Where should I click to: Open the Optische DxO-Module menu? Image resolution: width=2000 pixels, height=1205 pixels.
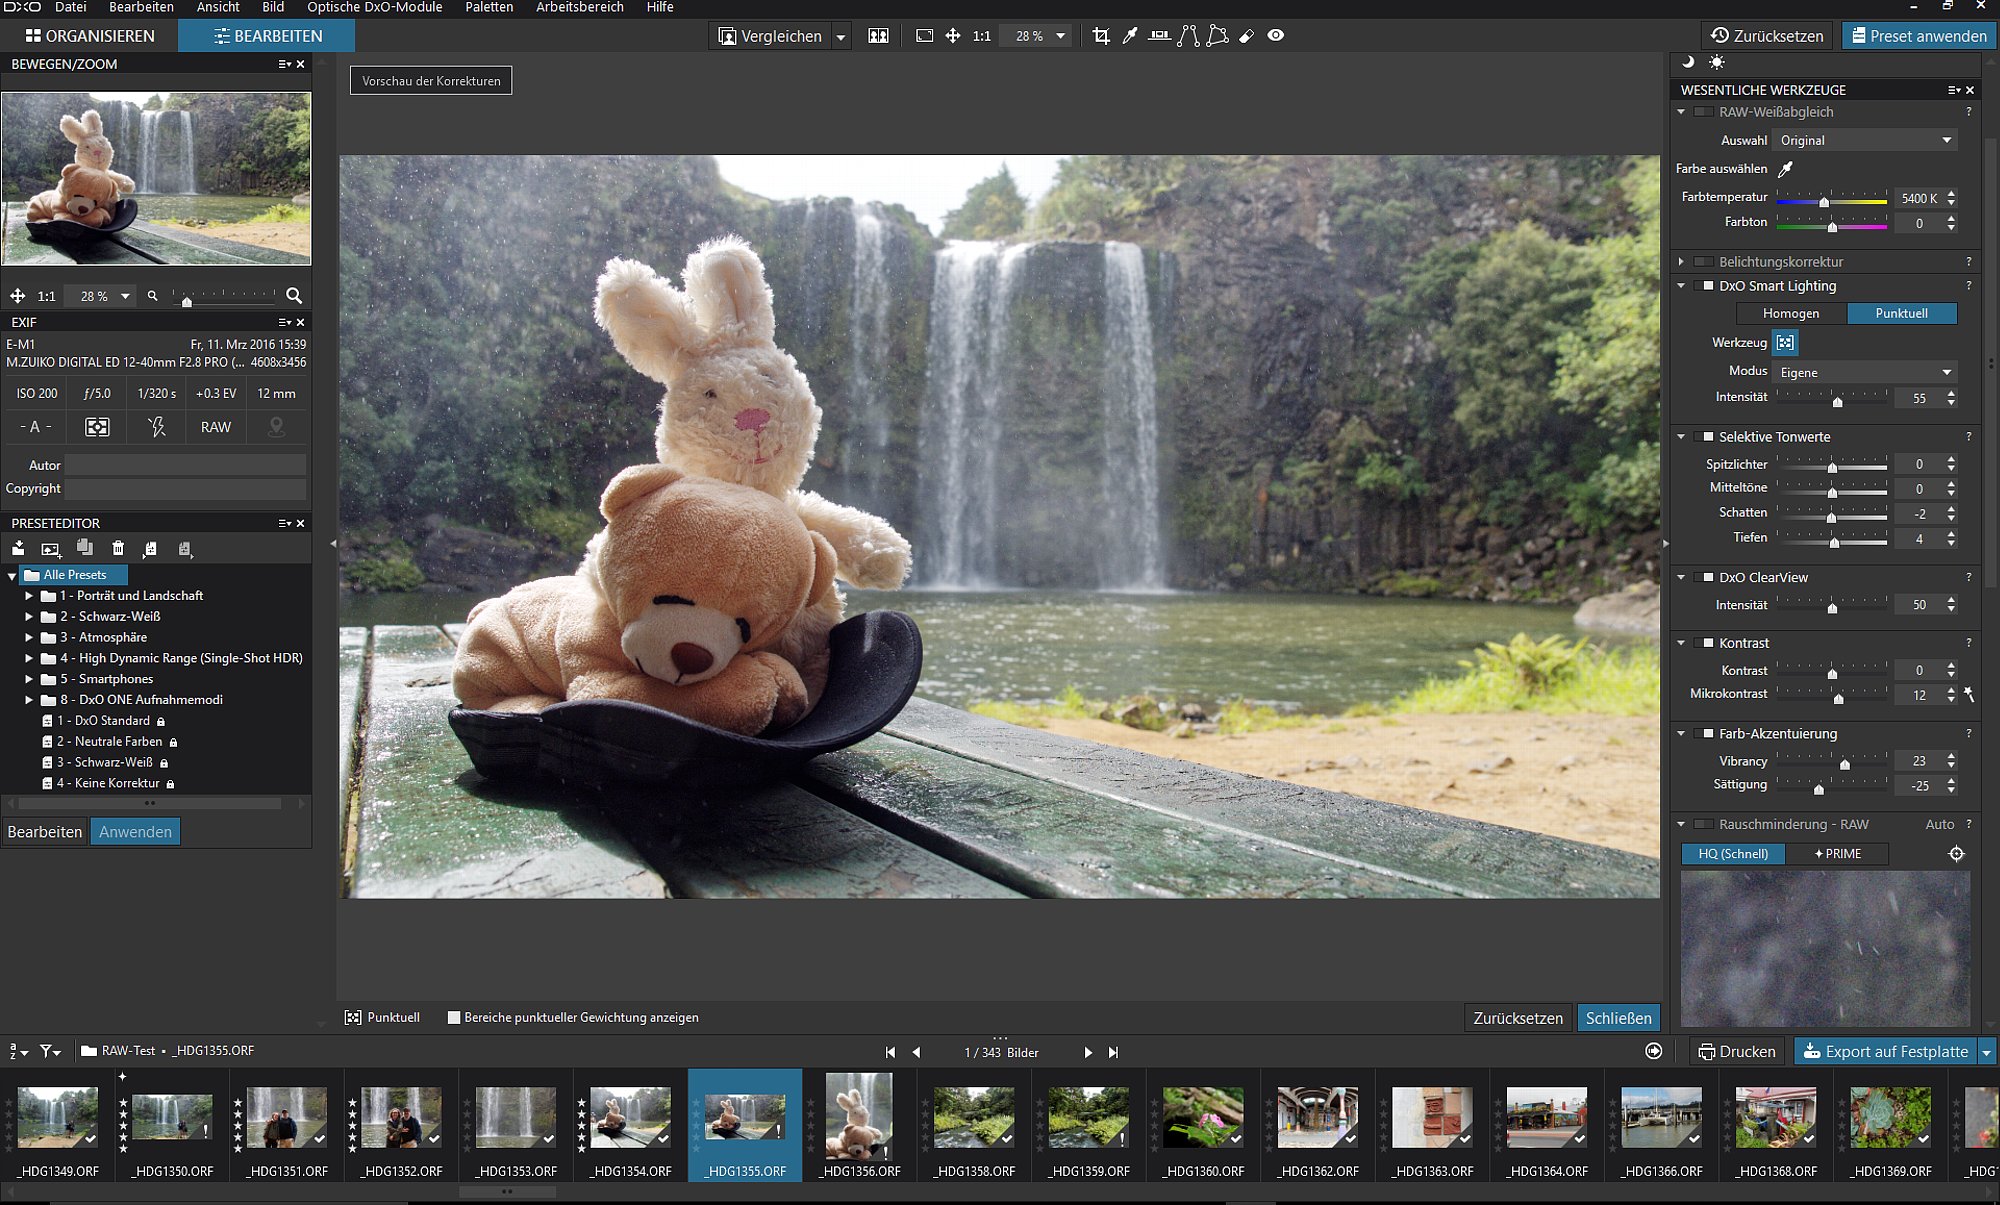[374, 8]
